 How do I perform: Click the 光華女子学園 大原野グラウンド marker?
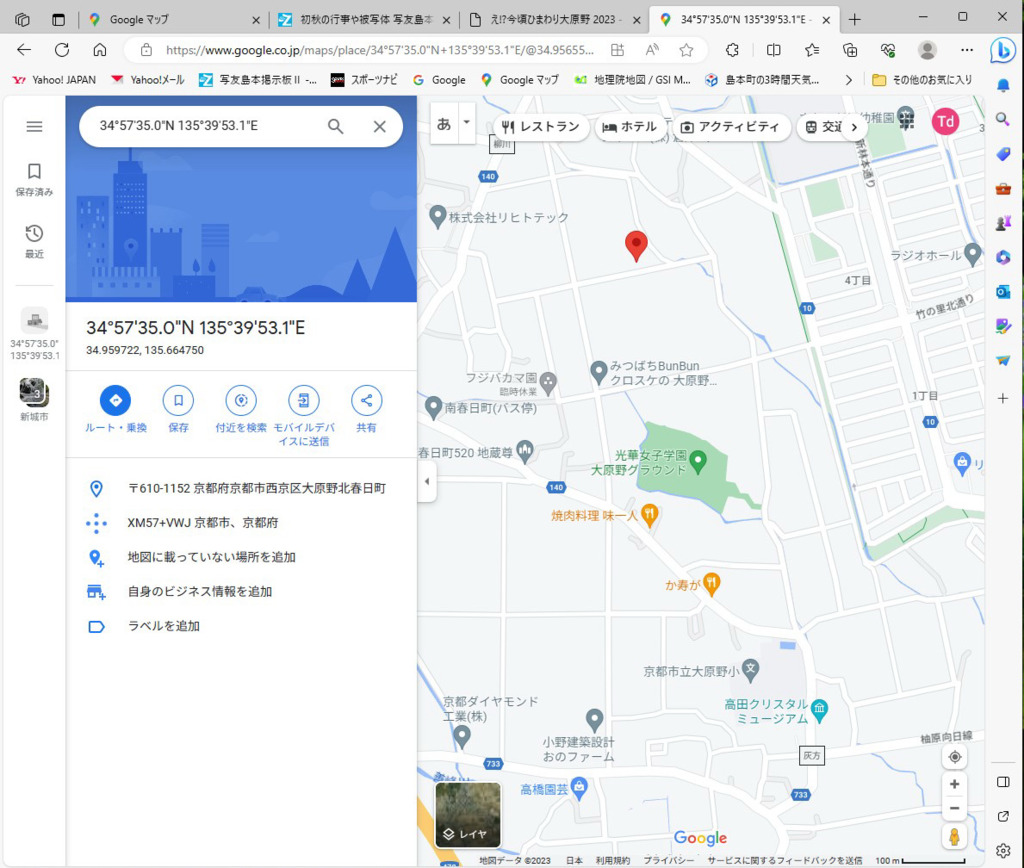tap(698, 461)
